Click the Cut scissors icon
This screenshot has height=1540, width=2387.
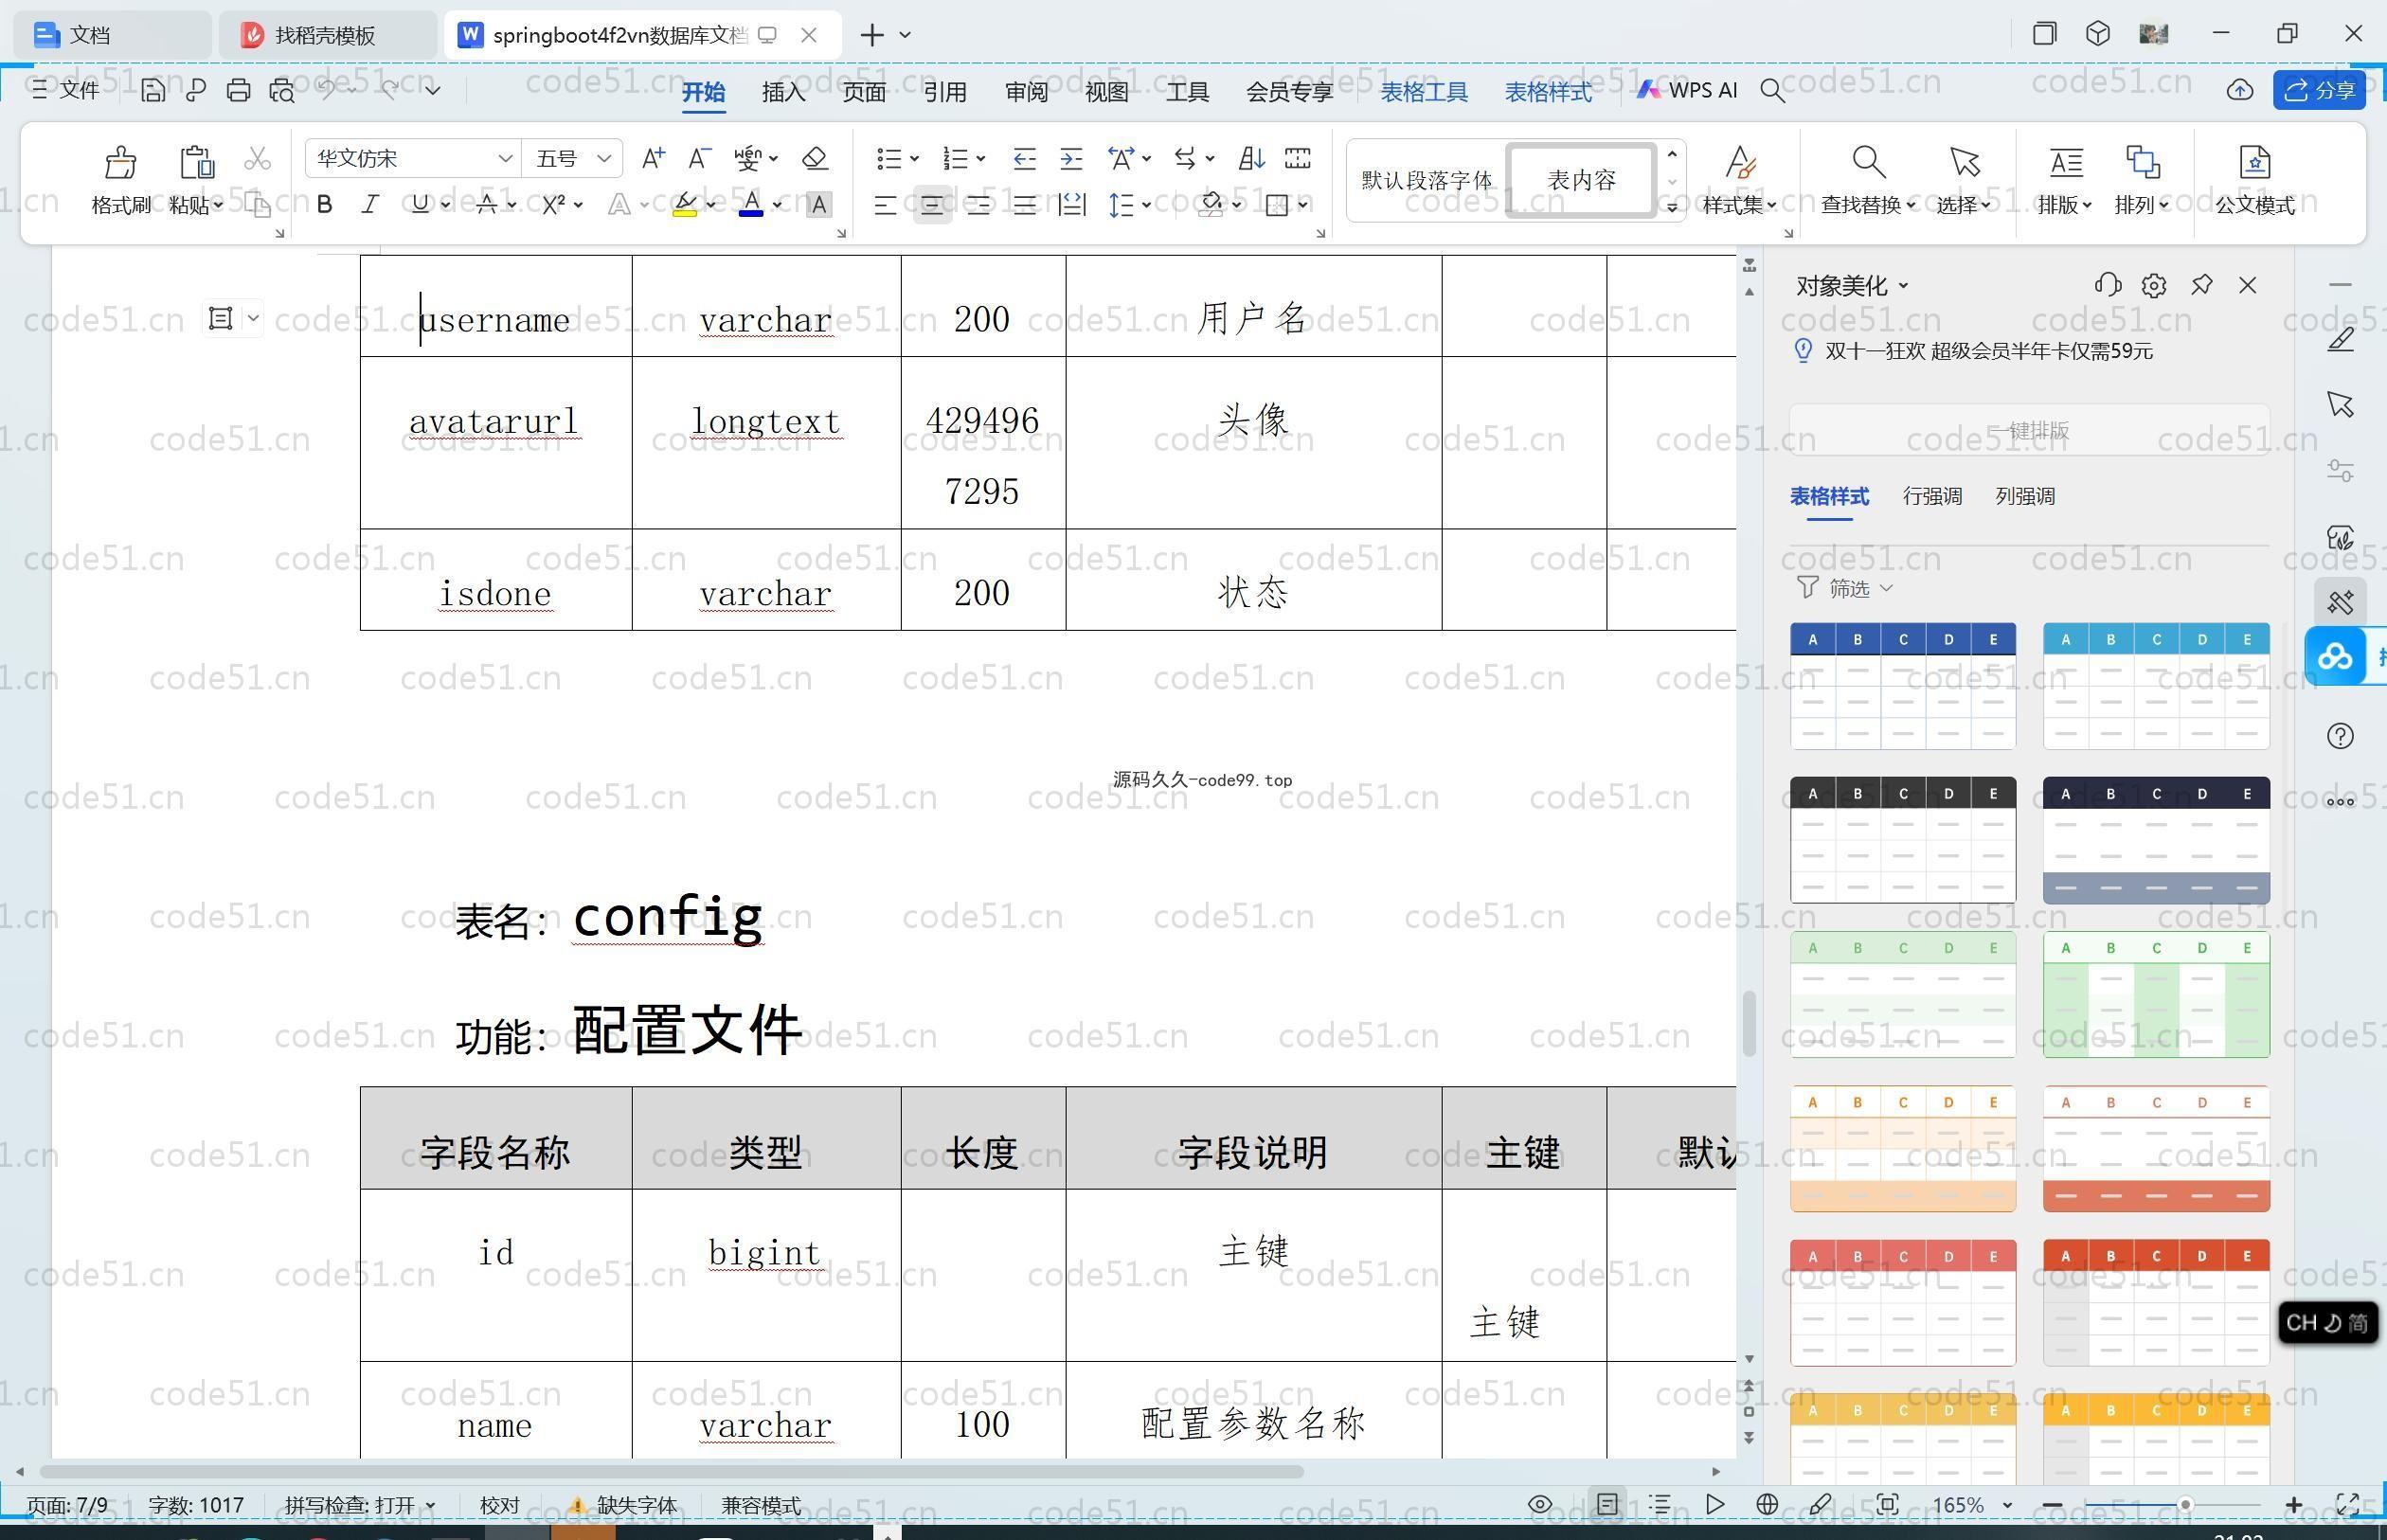[257, 158]
